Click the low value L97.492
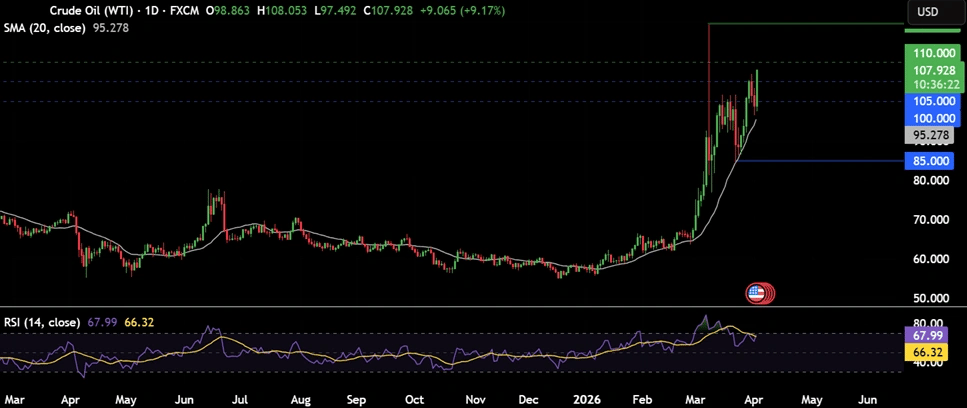Viewport: 967px width, 408px height. (336, 11)
